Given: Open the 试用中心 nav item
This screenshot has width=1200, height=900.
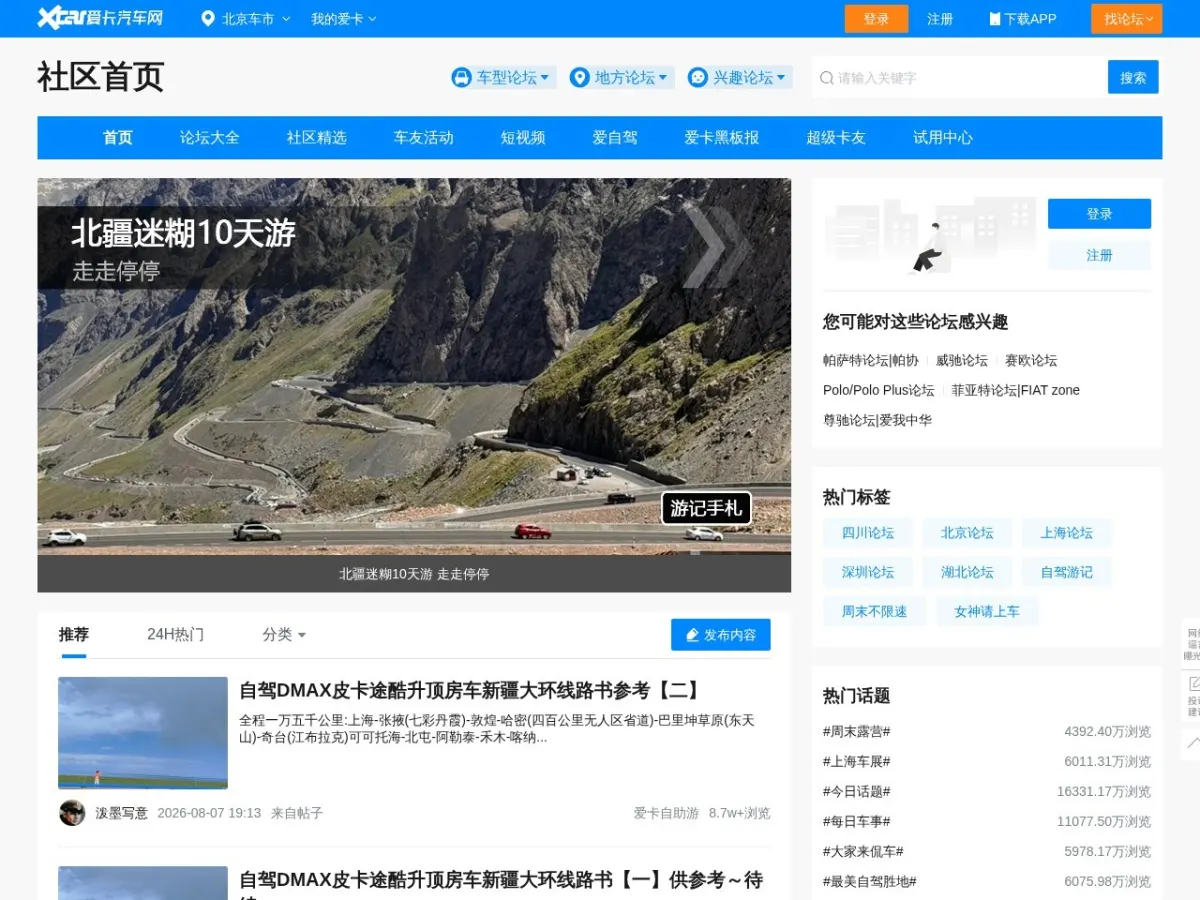Looking at the screenshot, I should pyautogui.click(x=943, y=138).
